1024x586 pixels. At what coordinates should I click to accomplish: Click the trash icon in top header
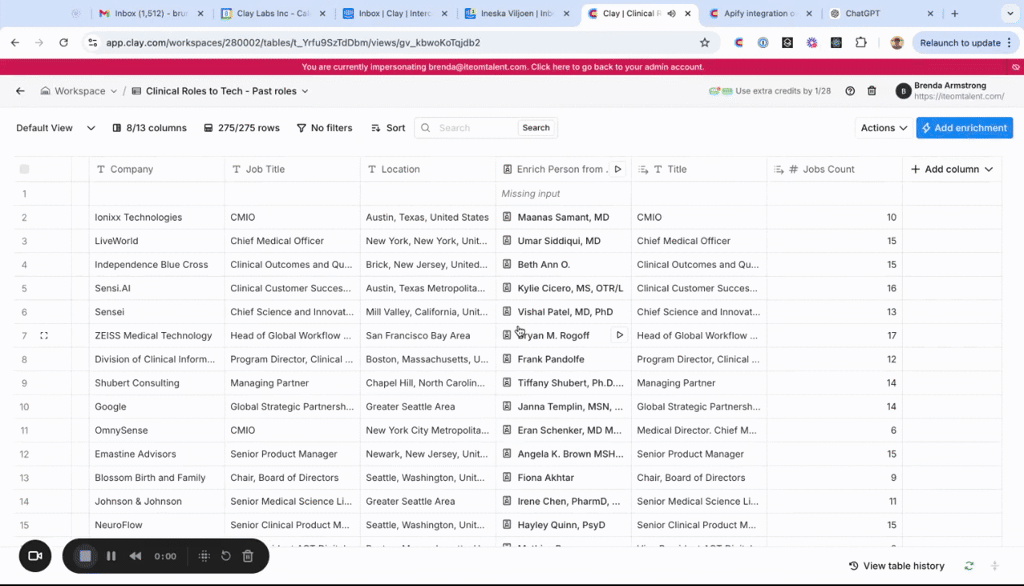click(x=872, y=91)
